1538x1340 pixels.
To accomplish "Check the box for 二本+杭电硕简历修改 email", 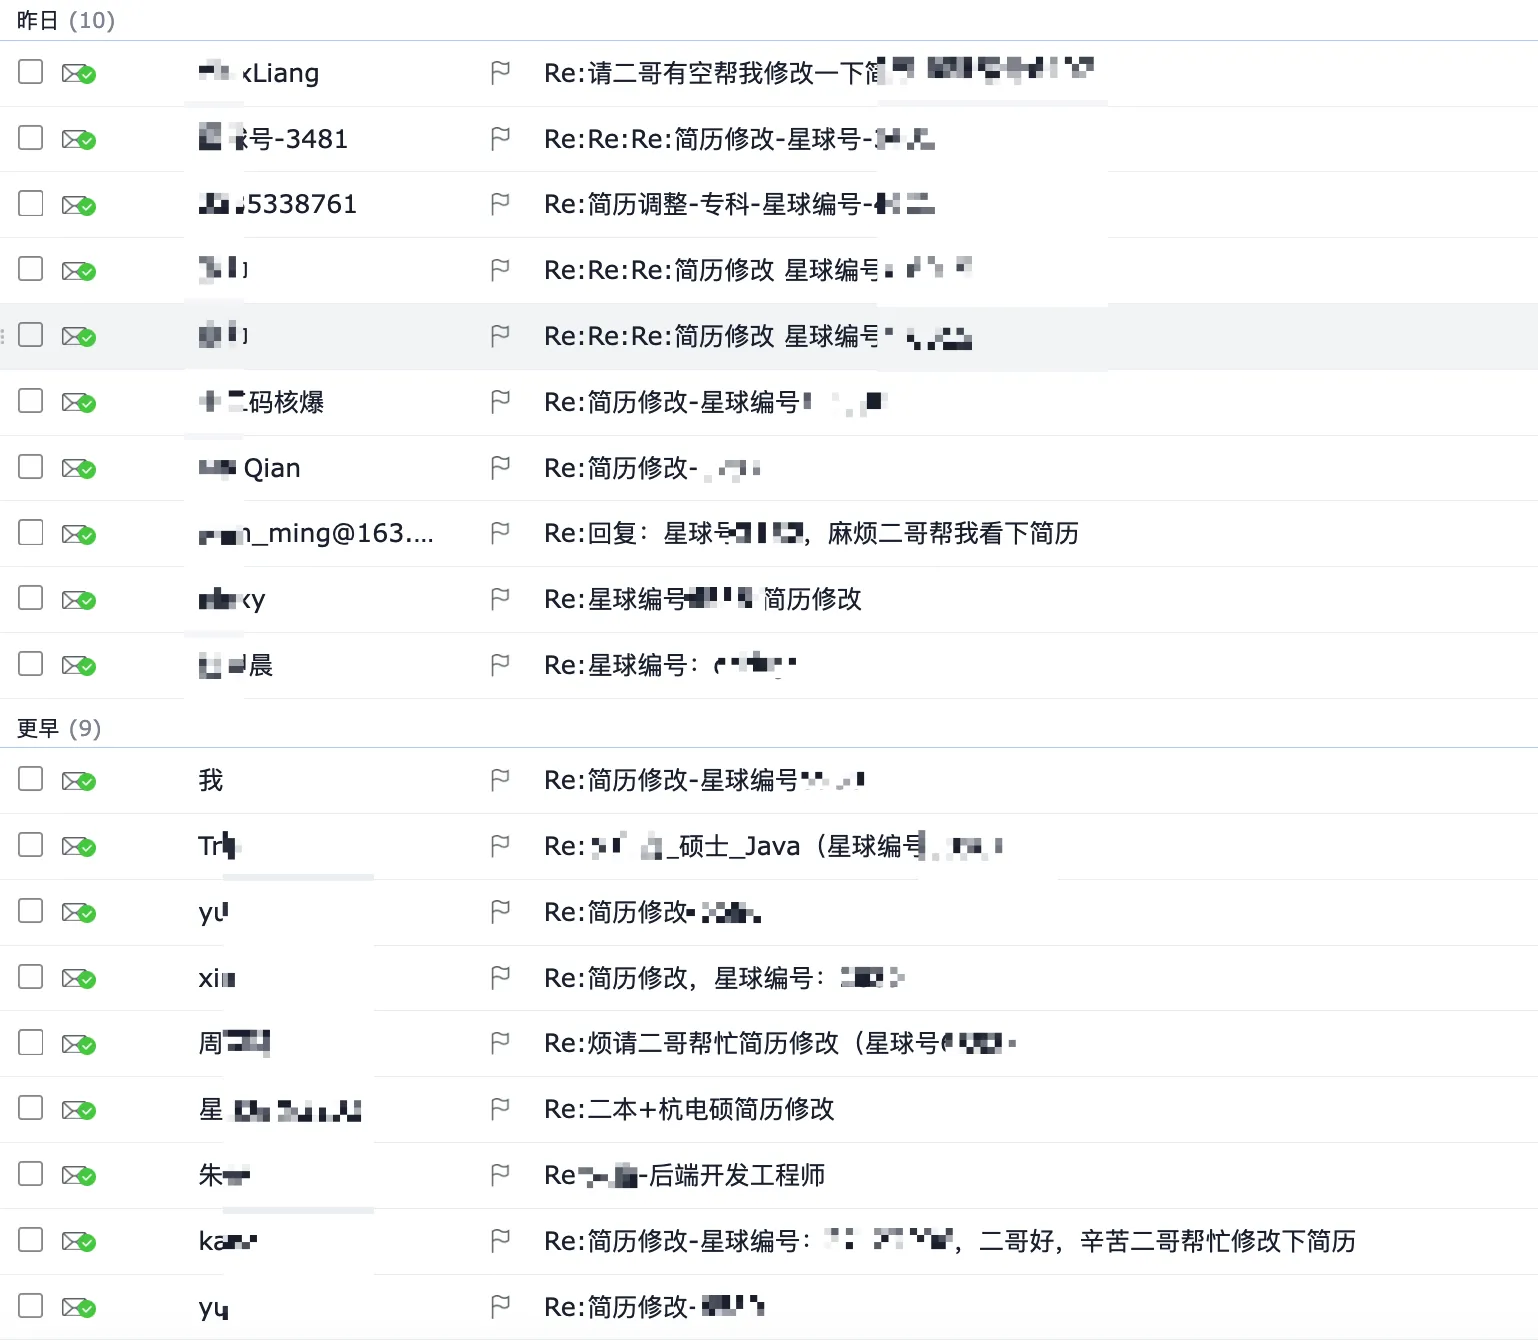I will pyautogui.click(x=31, y=1108).
